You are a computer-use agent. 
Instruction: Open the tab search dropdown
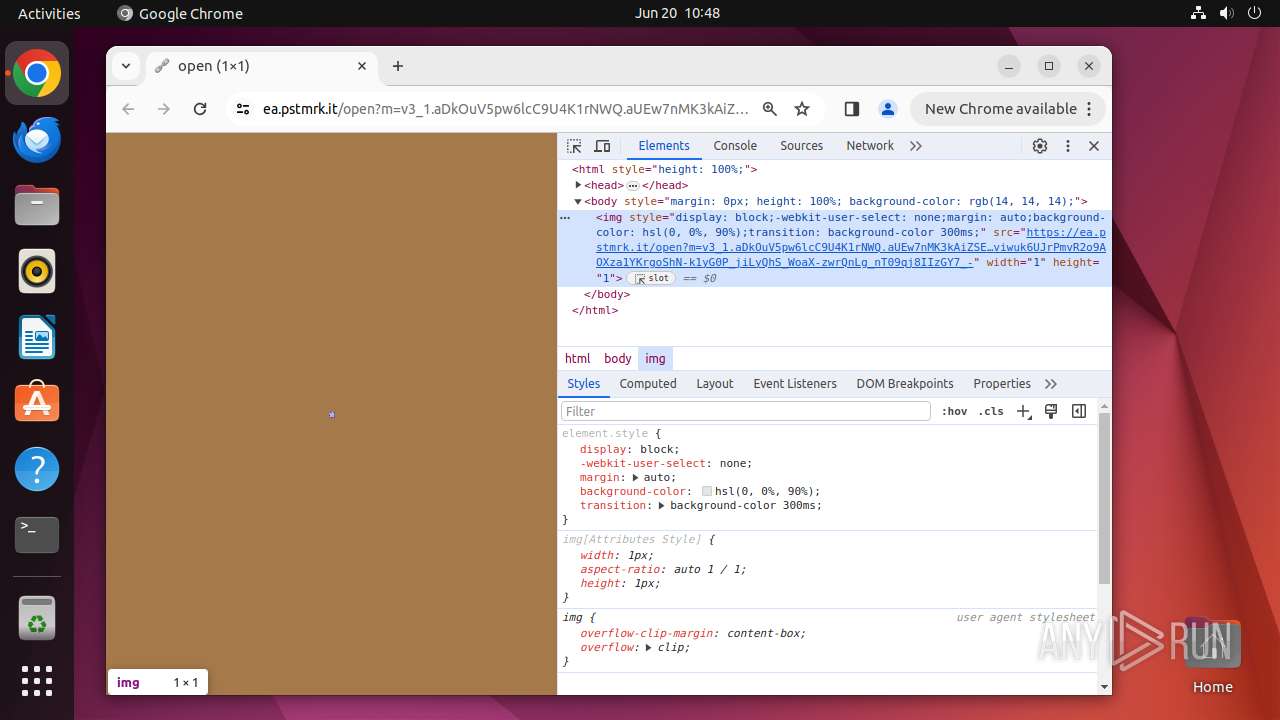[x=126, y=66]
